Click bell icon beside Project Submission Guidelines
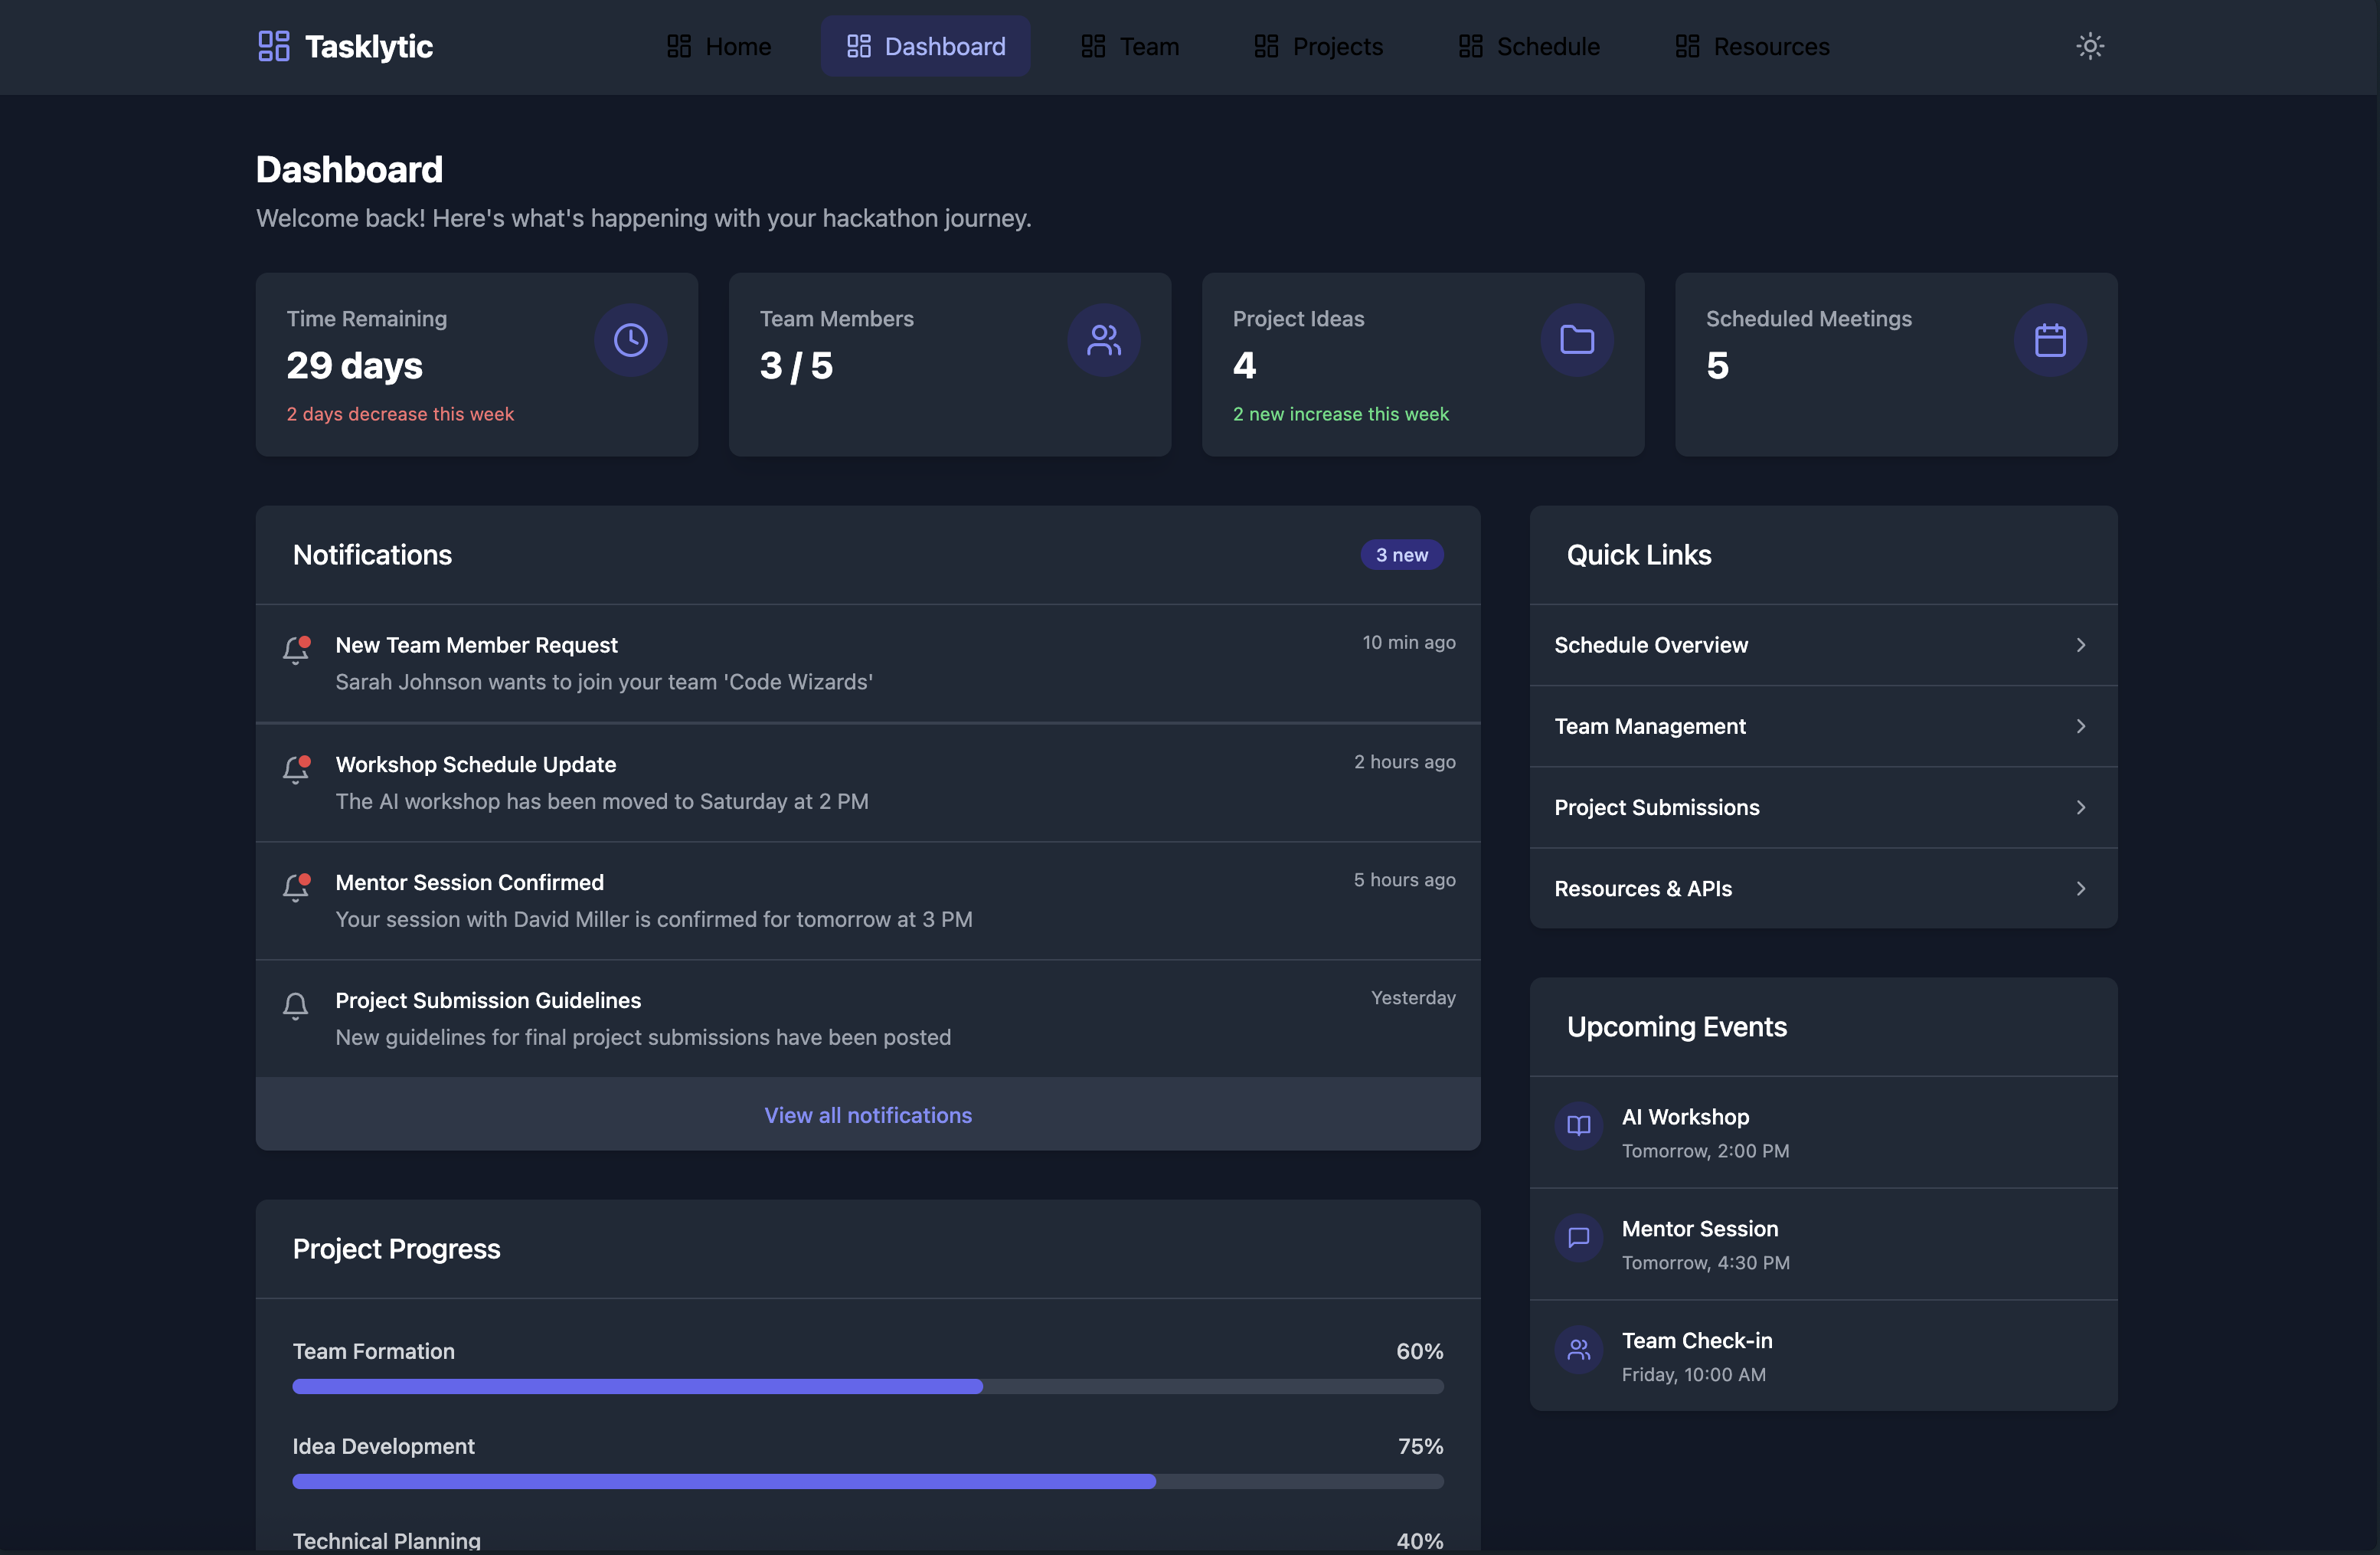The height and width of the screenshot is (1555, 2380). 295,1005
